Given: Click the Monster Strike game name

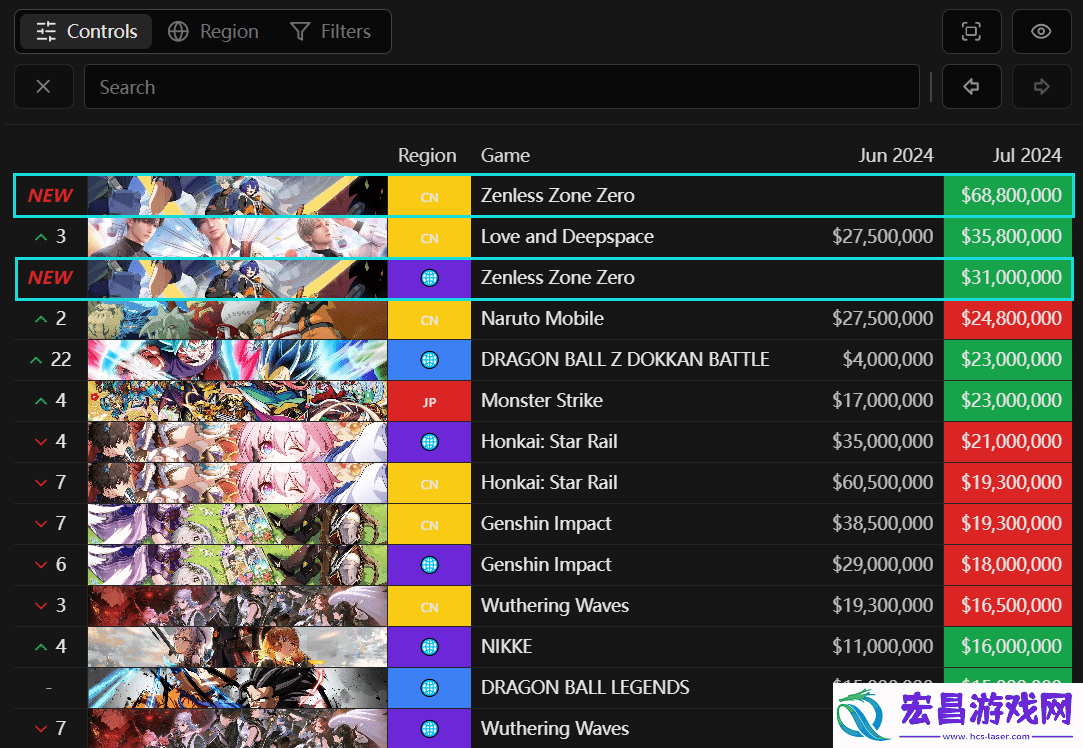Looking at the screenshot, I should (542, 401).
